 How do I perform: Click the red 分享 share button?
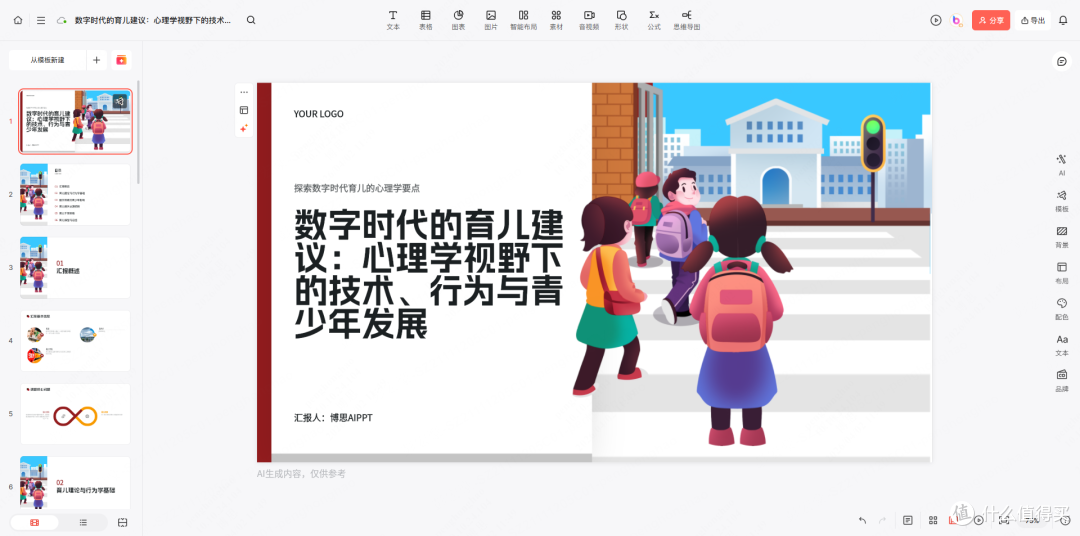point(991,21)
